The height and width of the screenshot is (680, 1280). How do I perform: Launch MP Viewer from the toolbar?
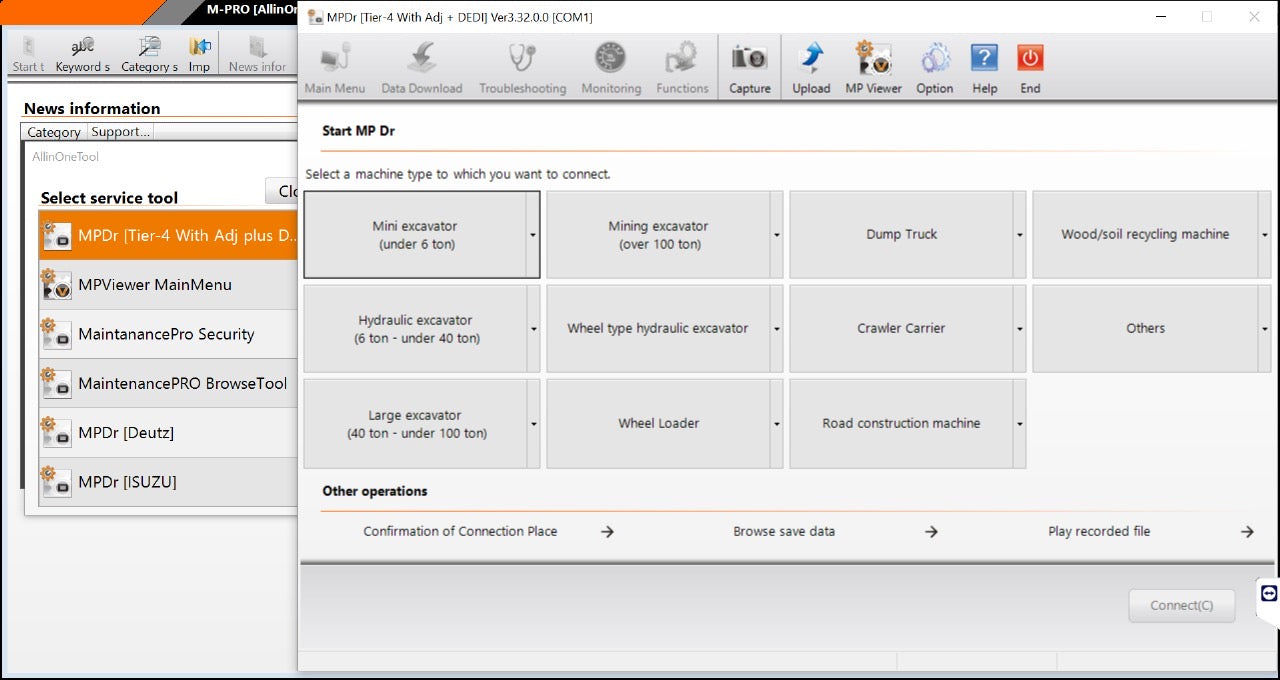pyautogui.click(x=872, y=65)
